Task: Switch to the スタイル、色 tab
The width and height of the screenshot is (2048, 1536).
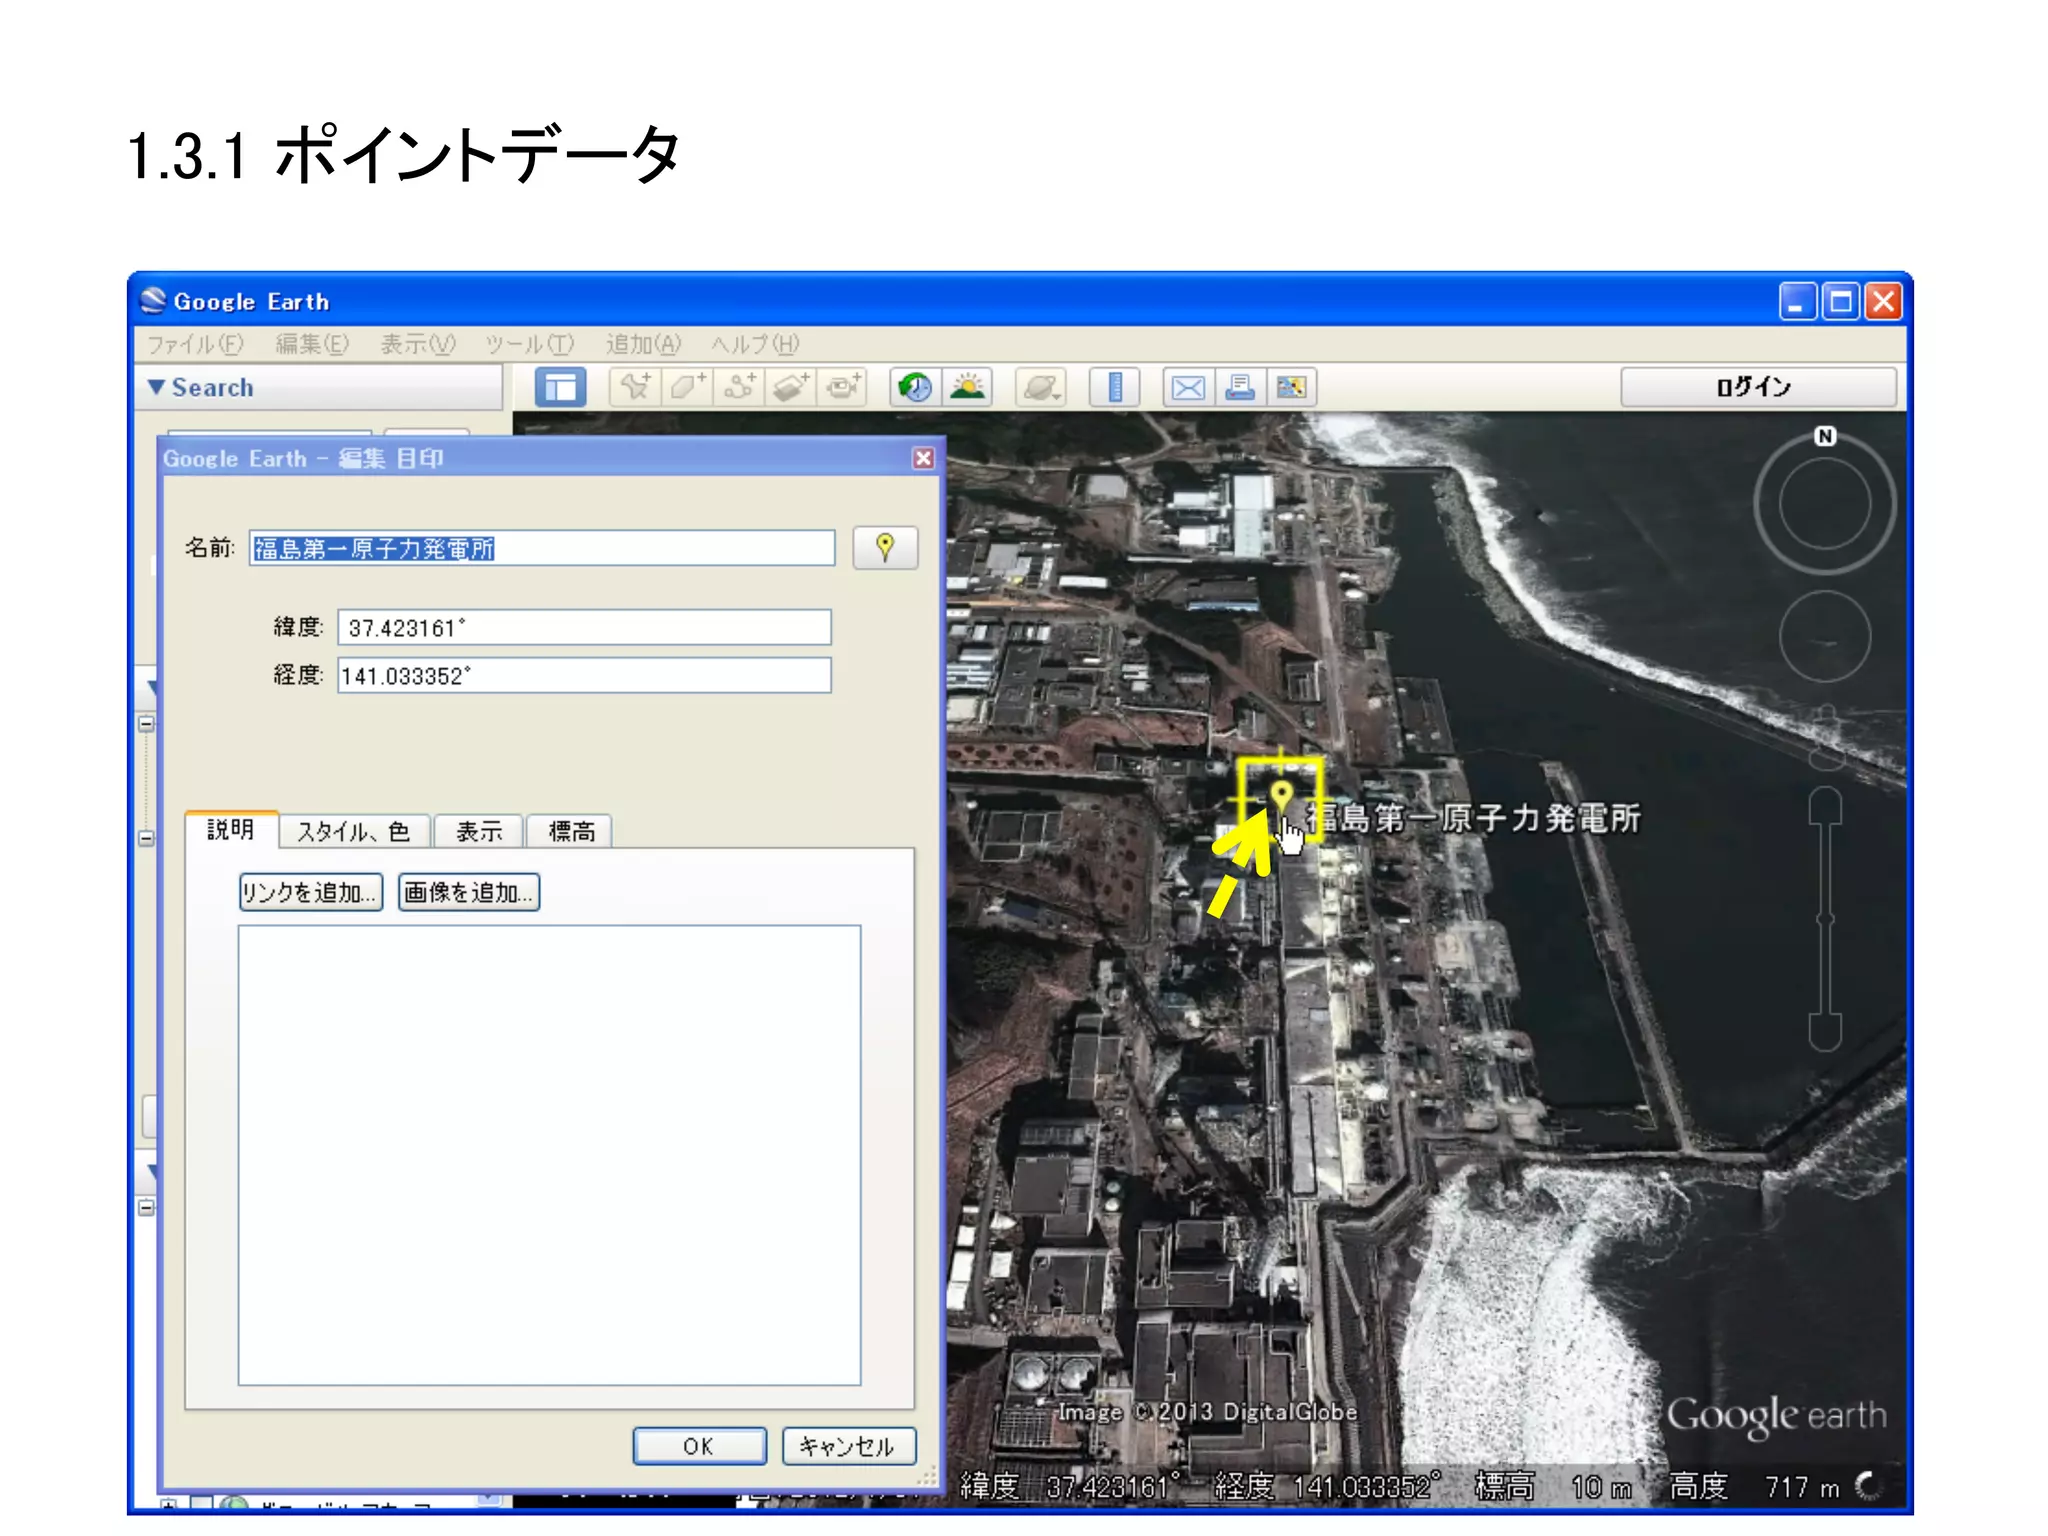Action: pos(354,831)
